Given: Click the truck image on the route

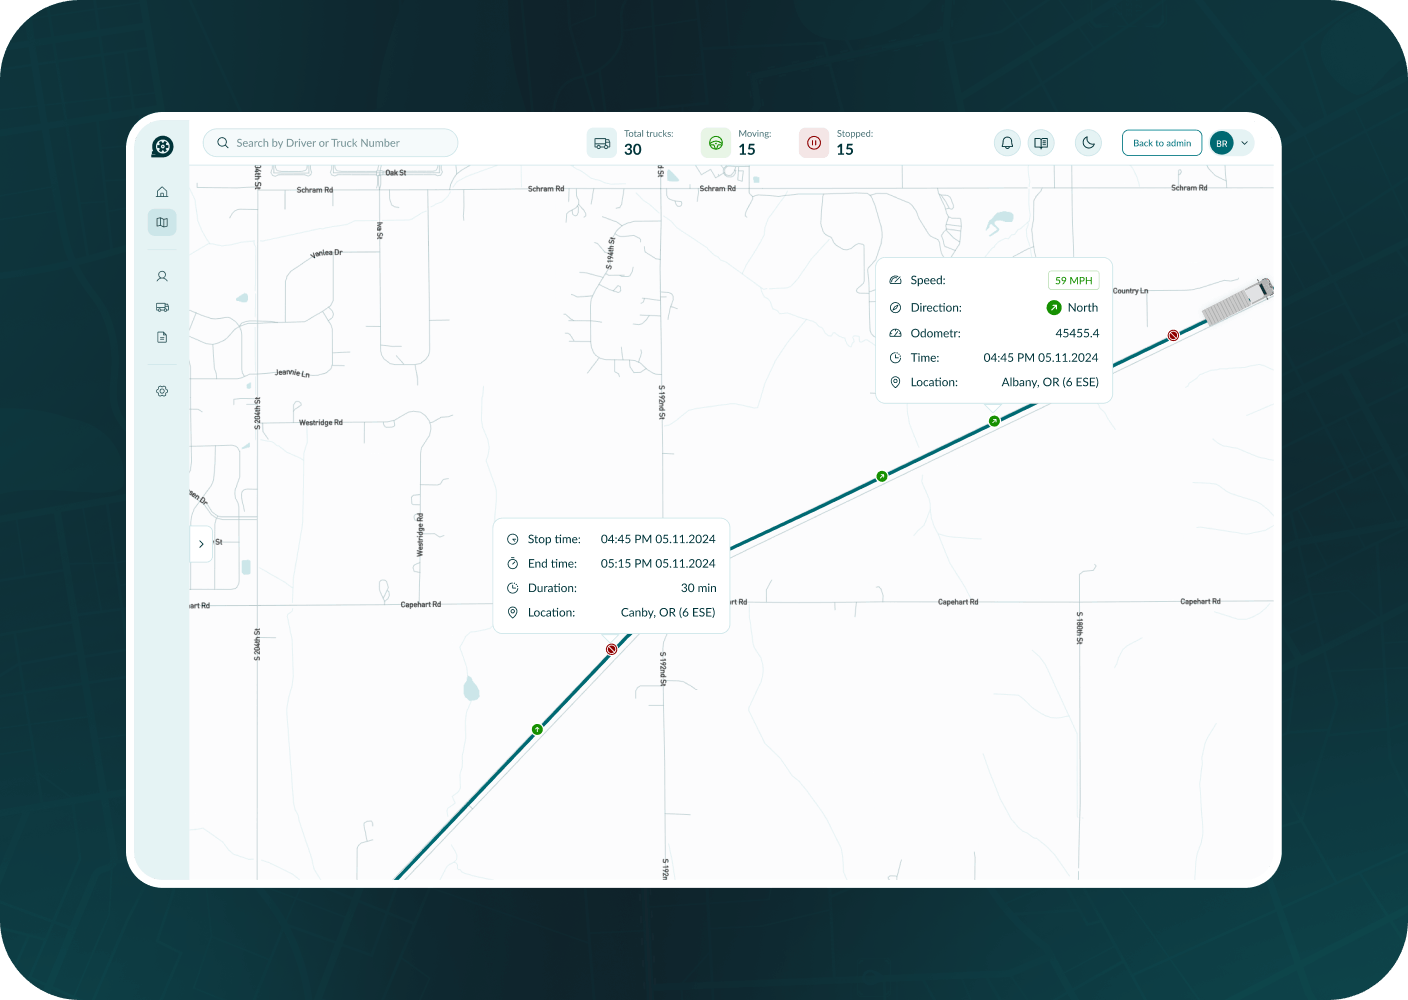Looking at the screenshot, I should coord(1238,302).
